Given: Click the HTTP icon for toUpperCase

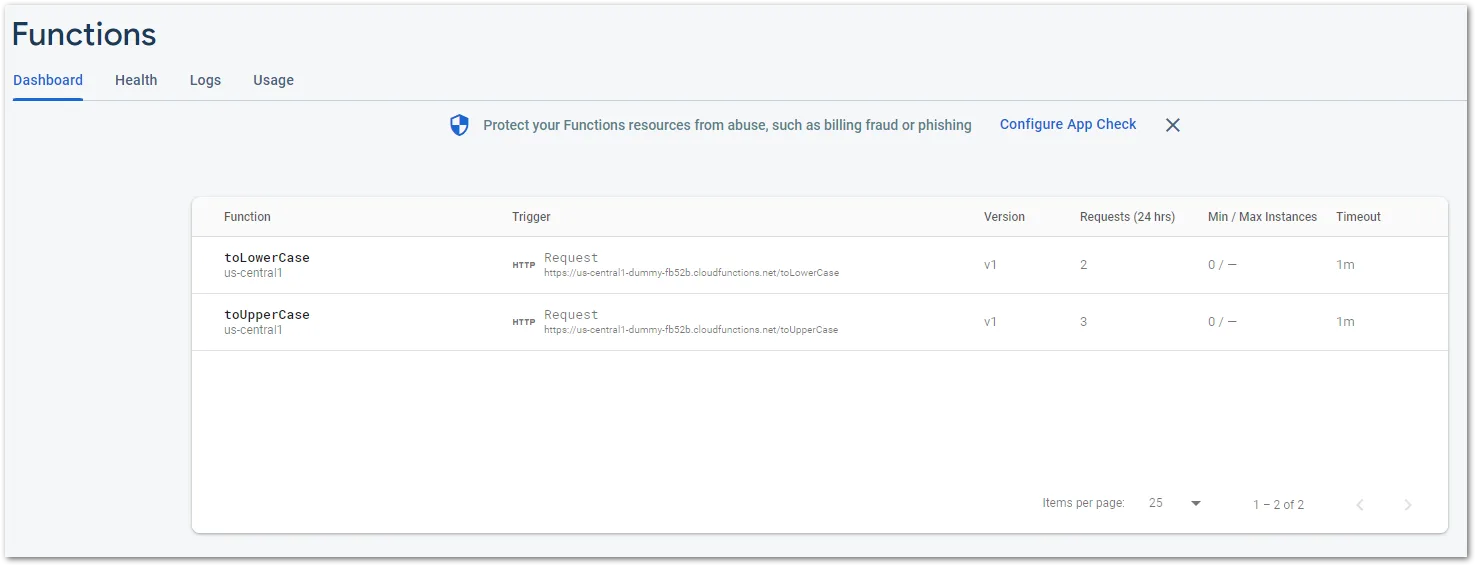Looking at the screenshot, I should [524, 322].
